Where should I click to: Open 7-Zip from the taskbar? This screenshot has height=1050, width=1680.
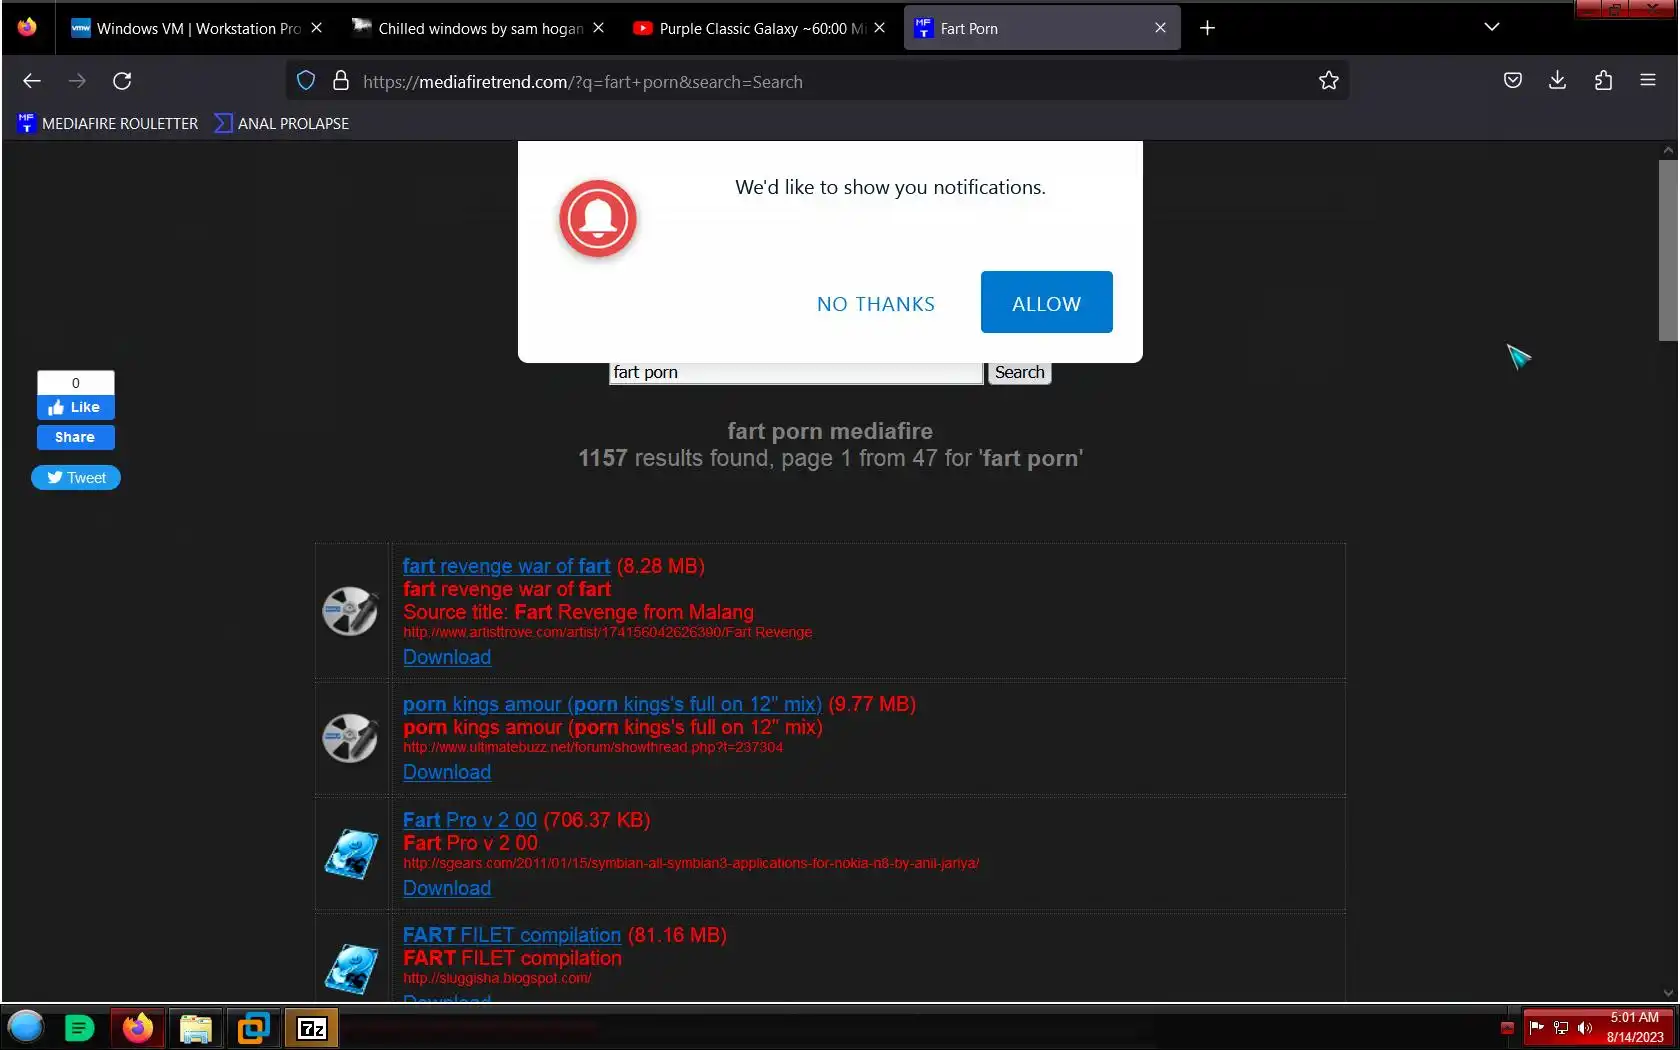pyautogui.click(x=312, y=1028)
